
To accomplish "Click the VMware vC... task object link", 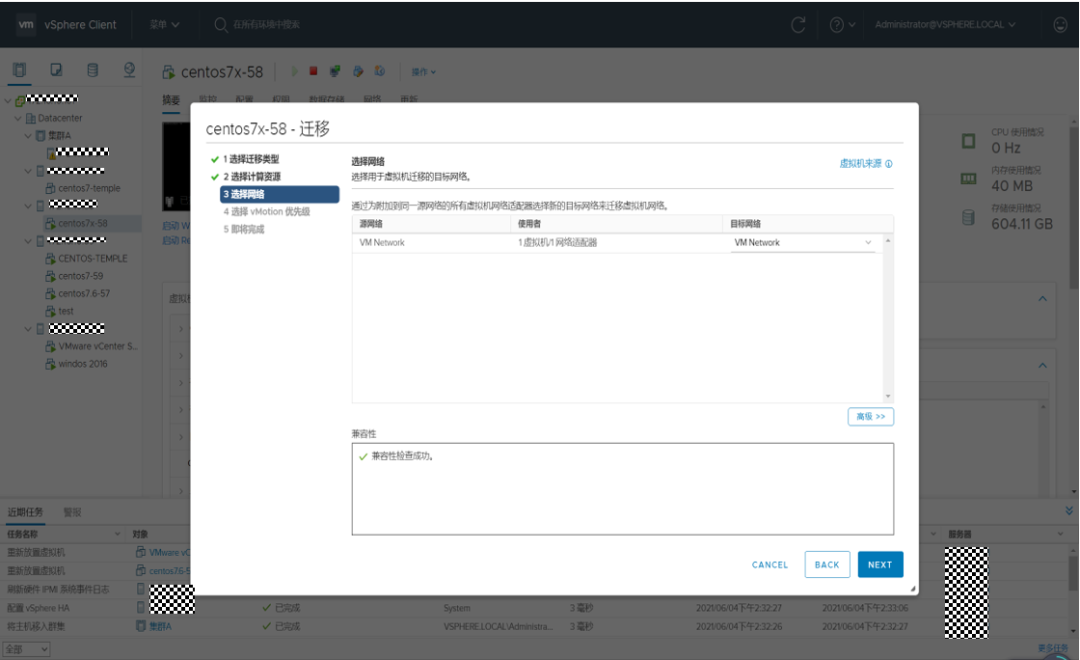I will [169, 553].
